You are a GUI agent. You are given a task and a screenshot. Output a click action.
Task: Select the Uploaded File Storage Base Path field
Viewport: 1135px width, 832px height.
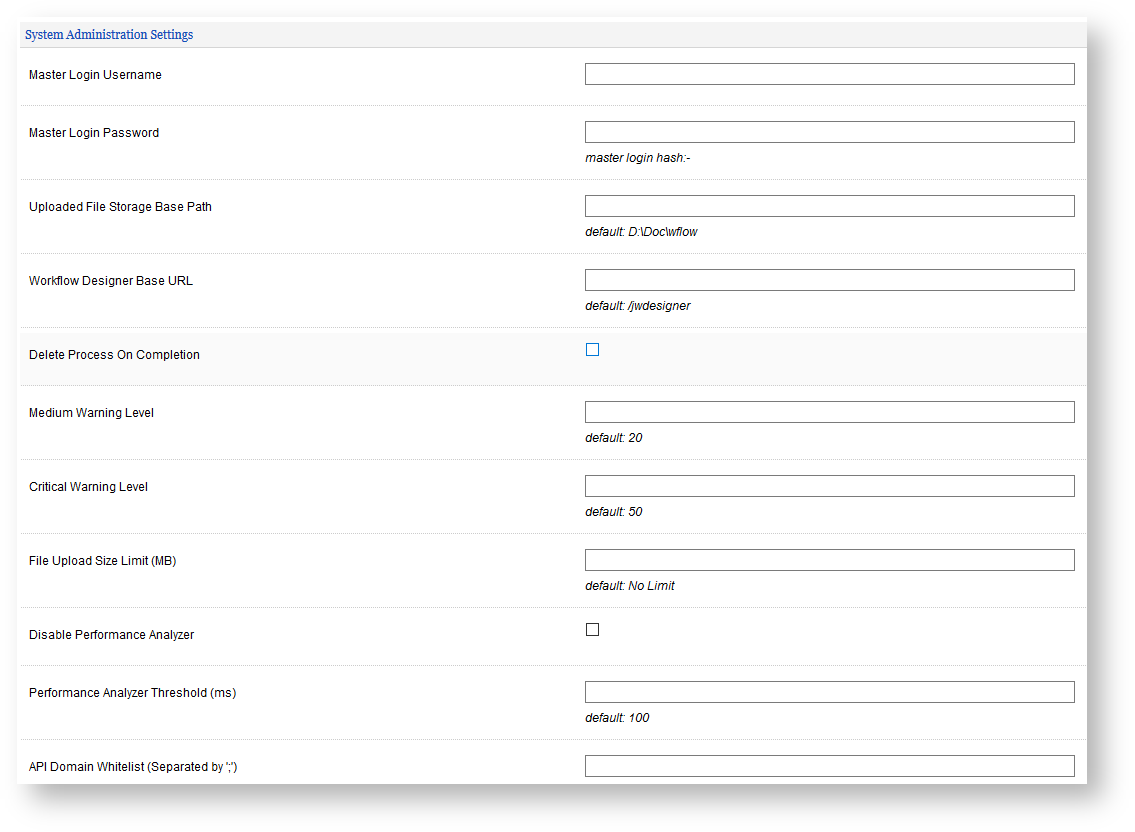point(829,206)
